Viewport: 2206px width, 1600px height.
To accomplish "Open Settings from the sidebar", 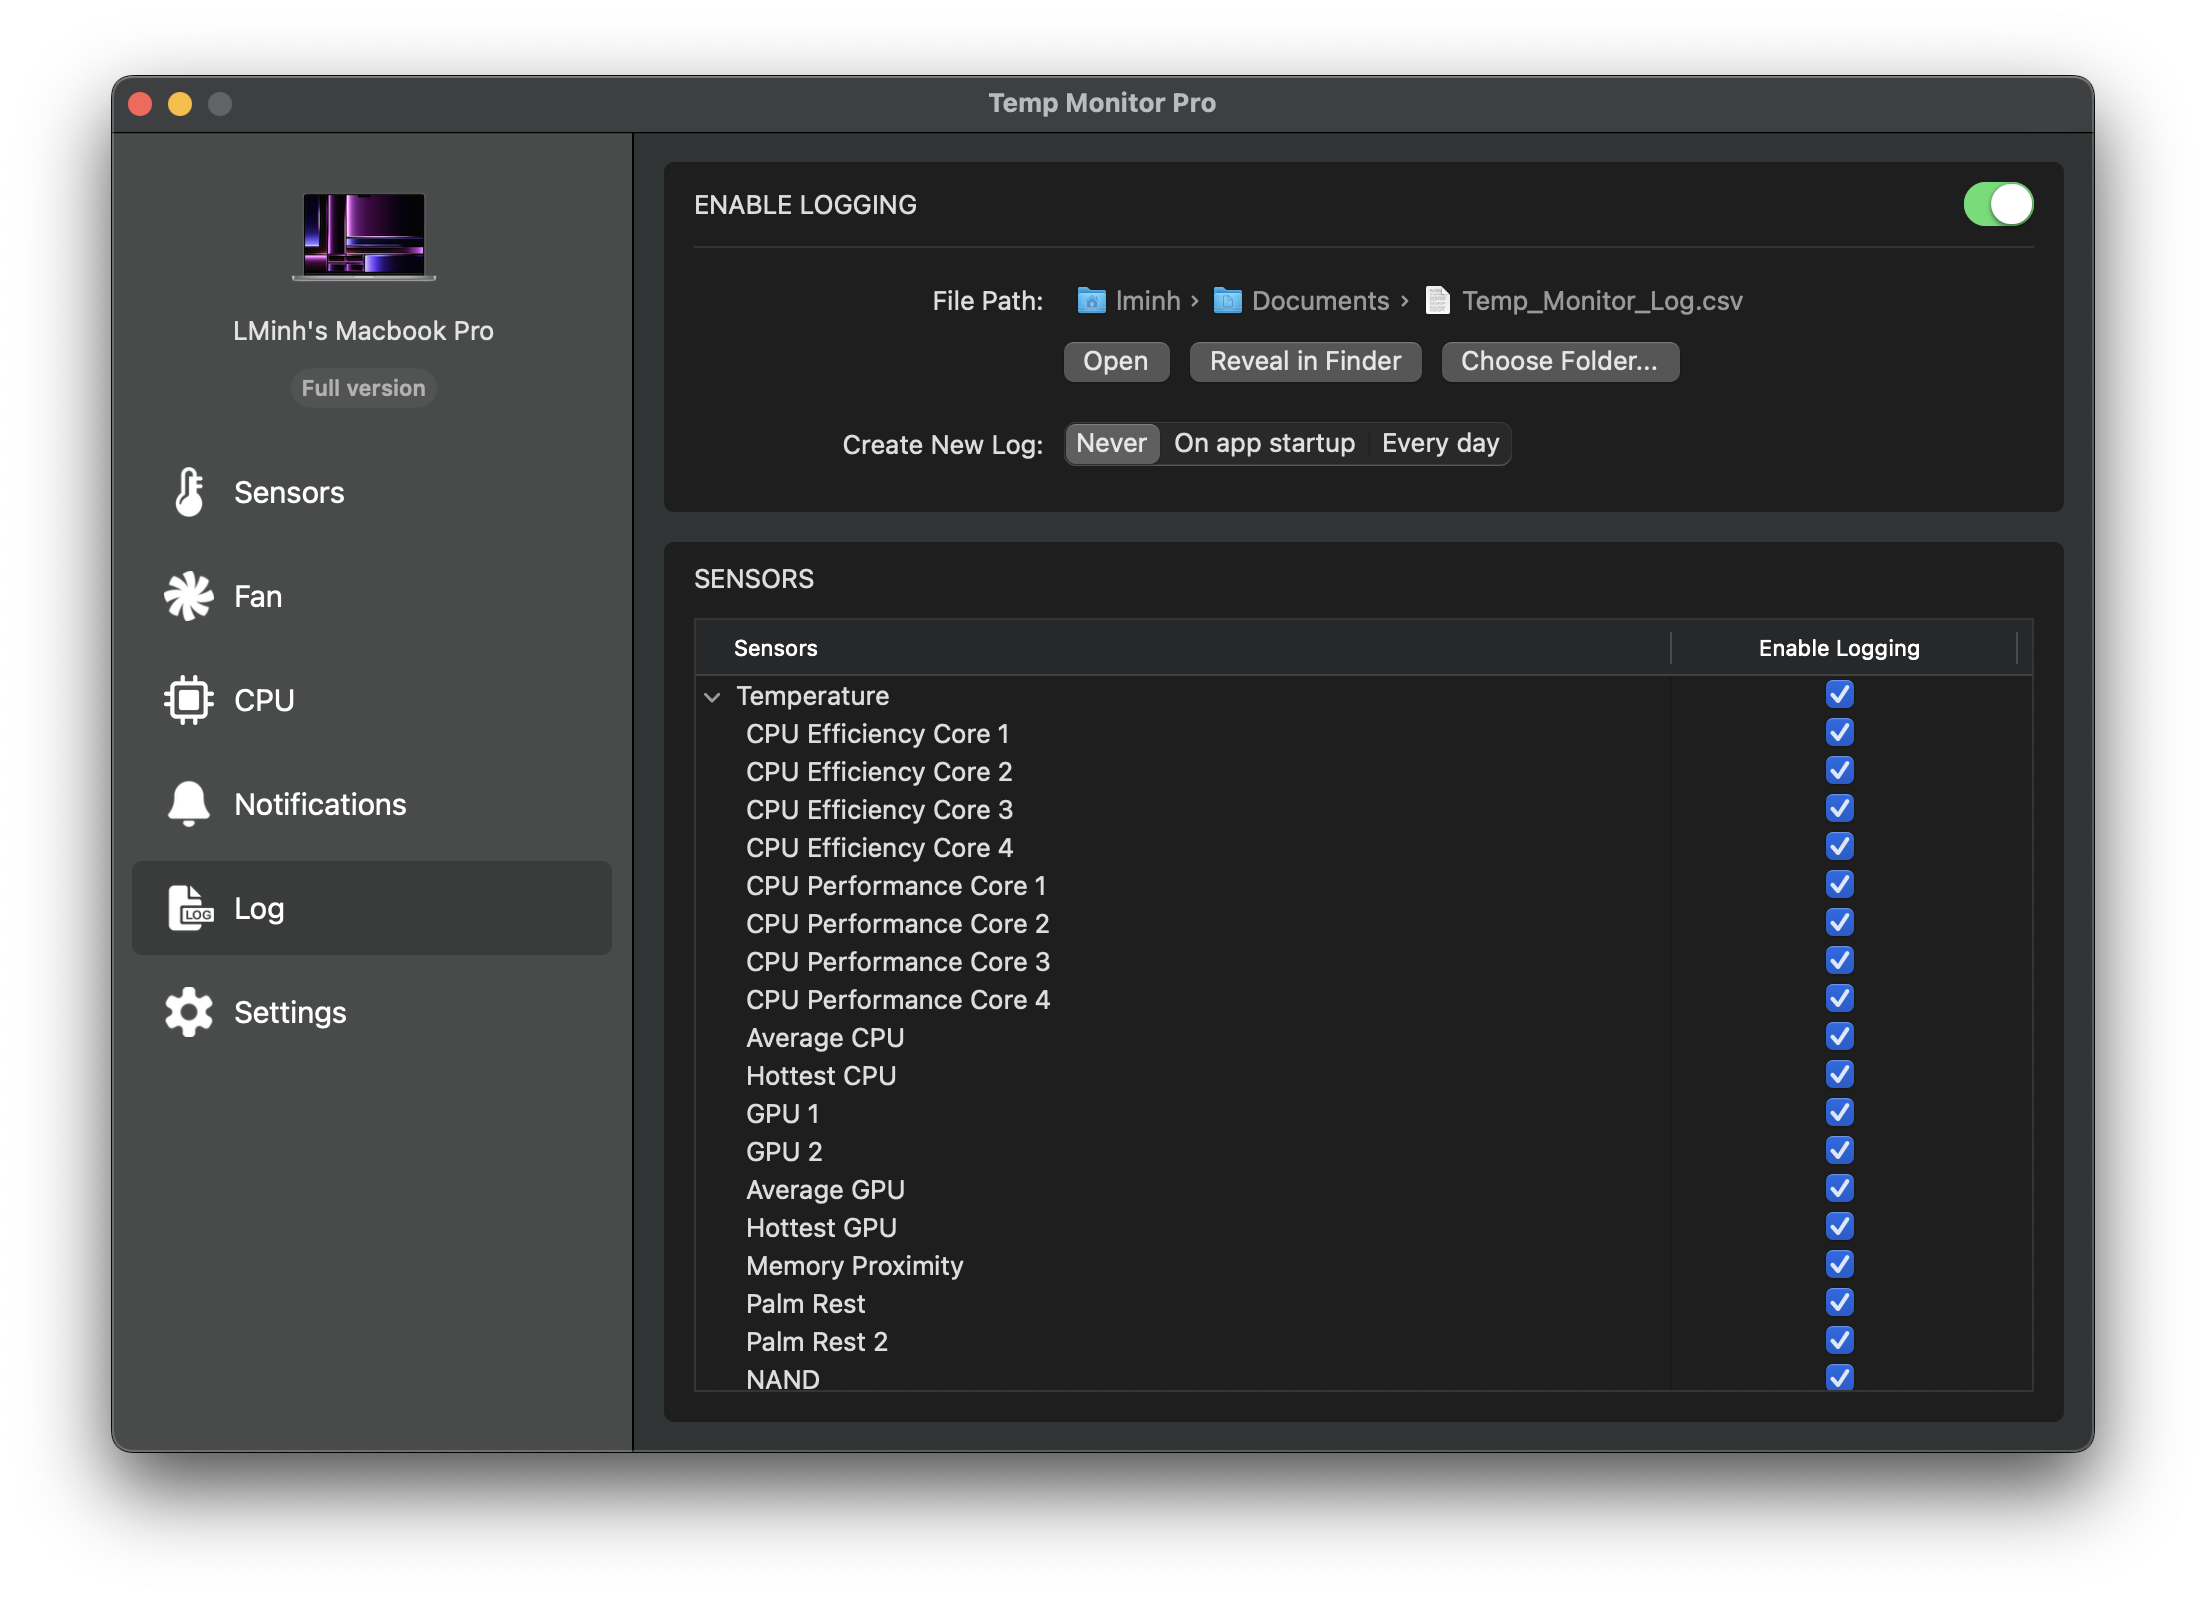I will [372, 1012].
